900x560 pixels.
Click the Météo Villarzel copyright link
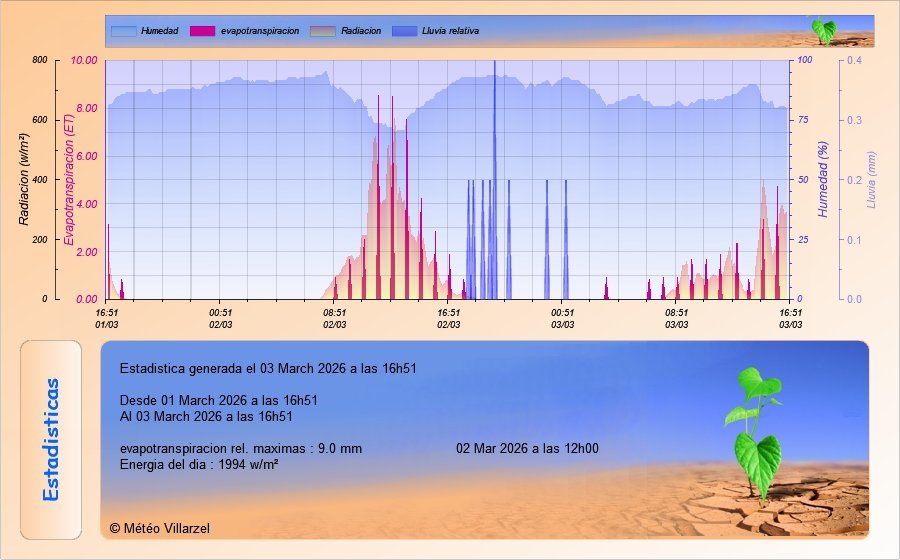(160, 528)
